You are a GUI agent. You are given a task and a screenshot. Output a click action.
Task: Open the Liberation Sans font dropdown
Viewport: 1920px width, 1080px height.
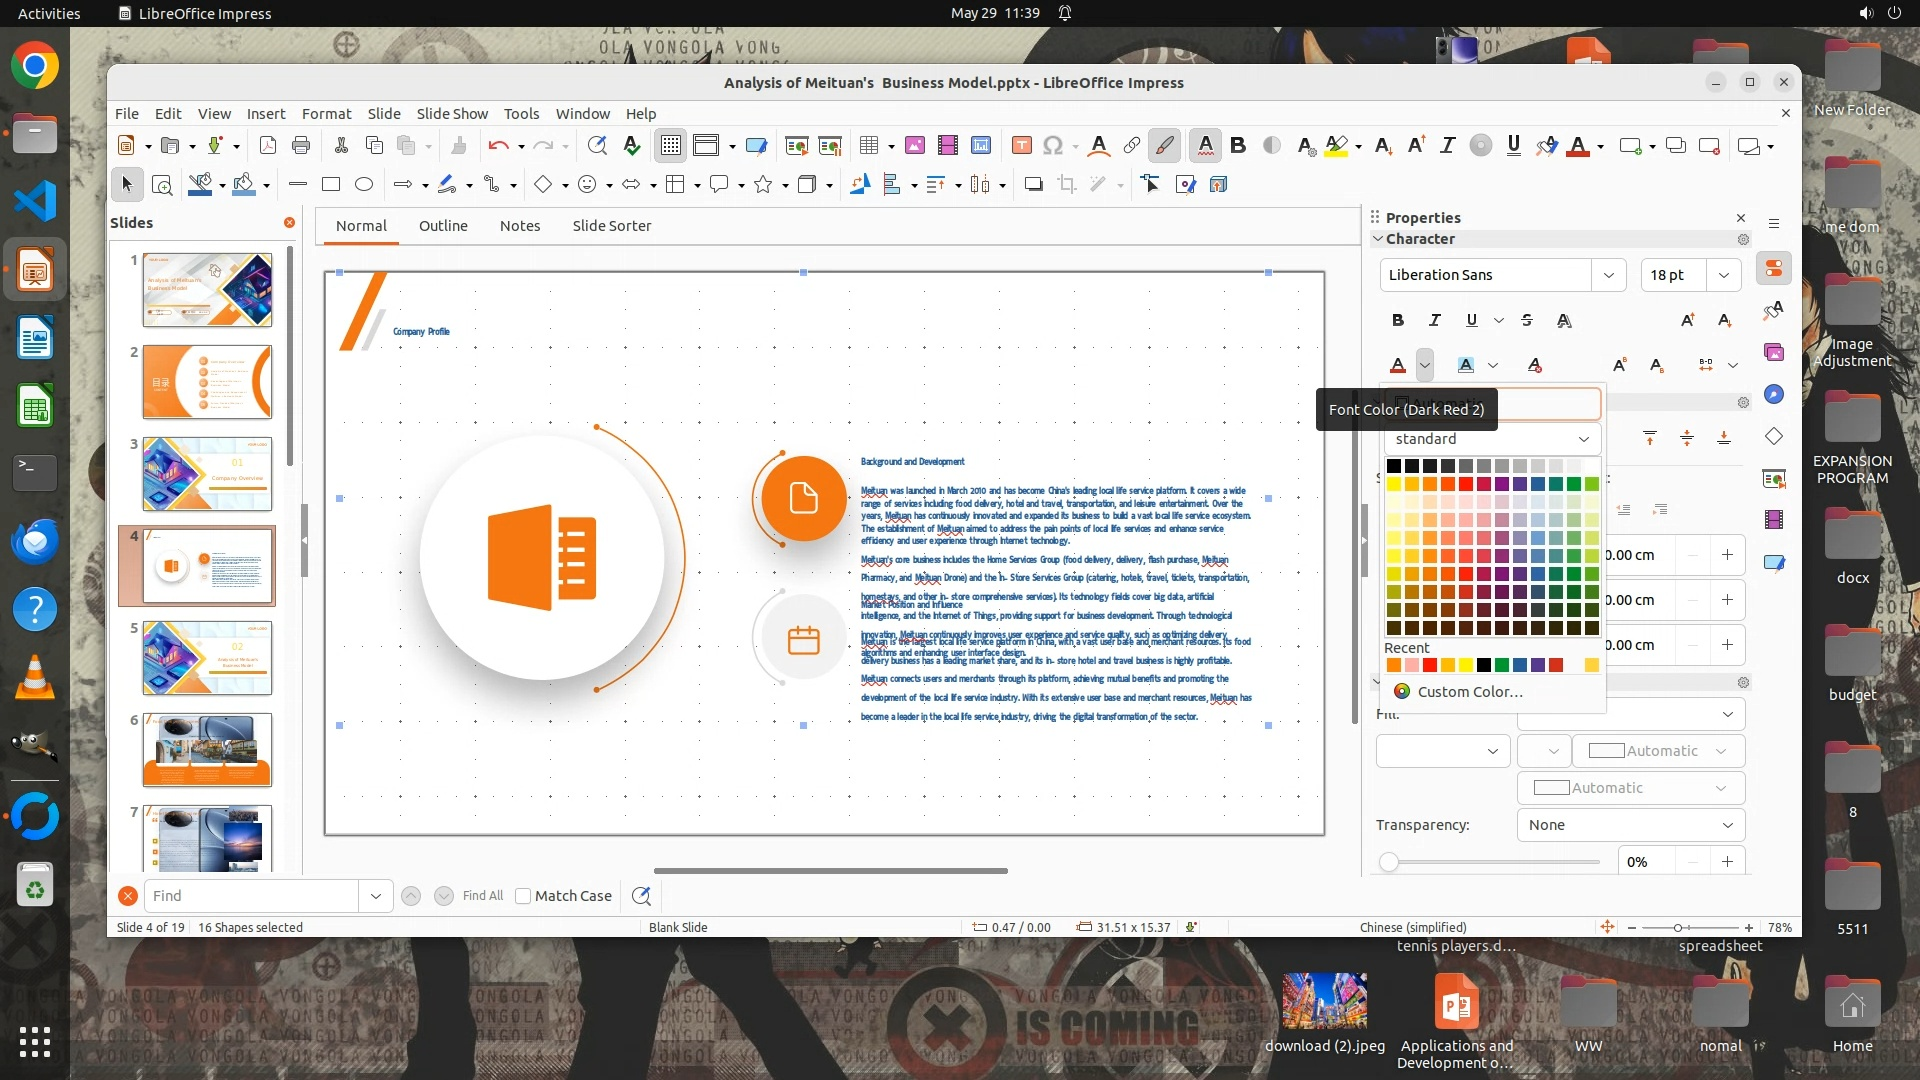pos(1608,275)
